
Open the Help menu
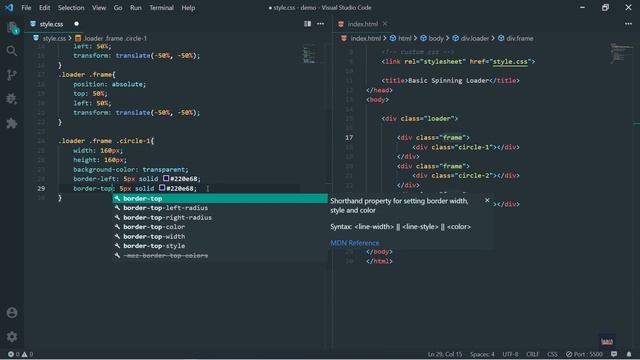(188, 8)
